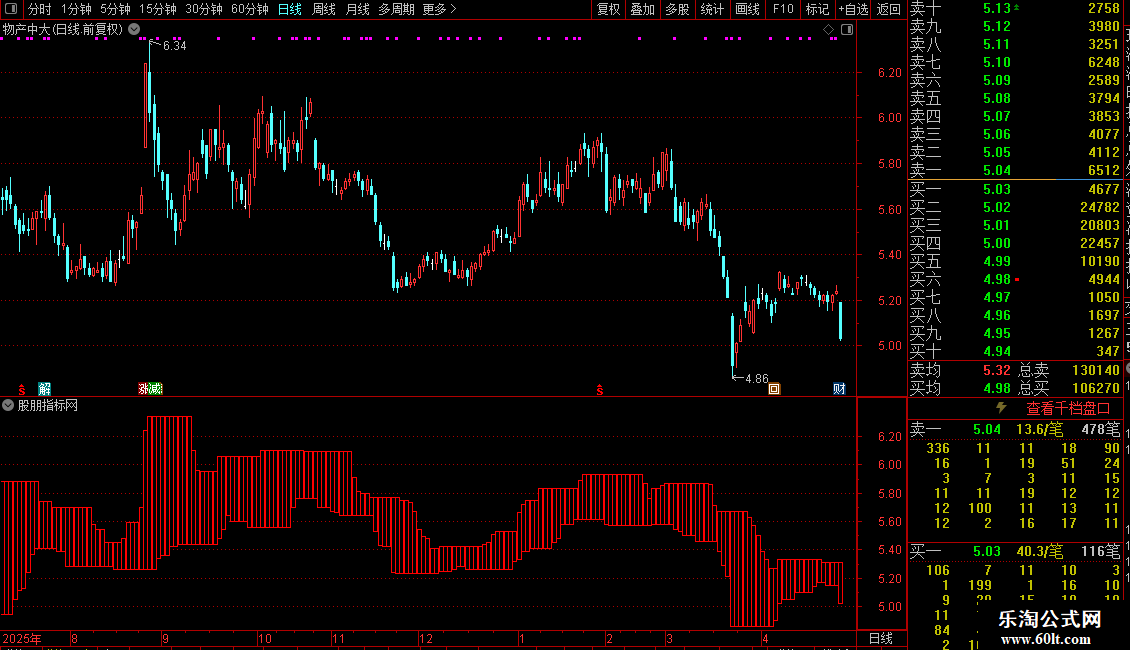
Task: Click the 财 financial report marker
Action: (839, 388)
